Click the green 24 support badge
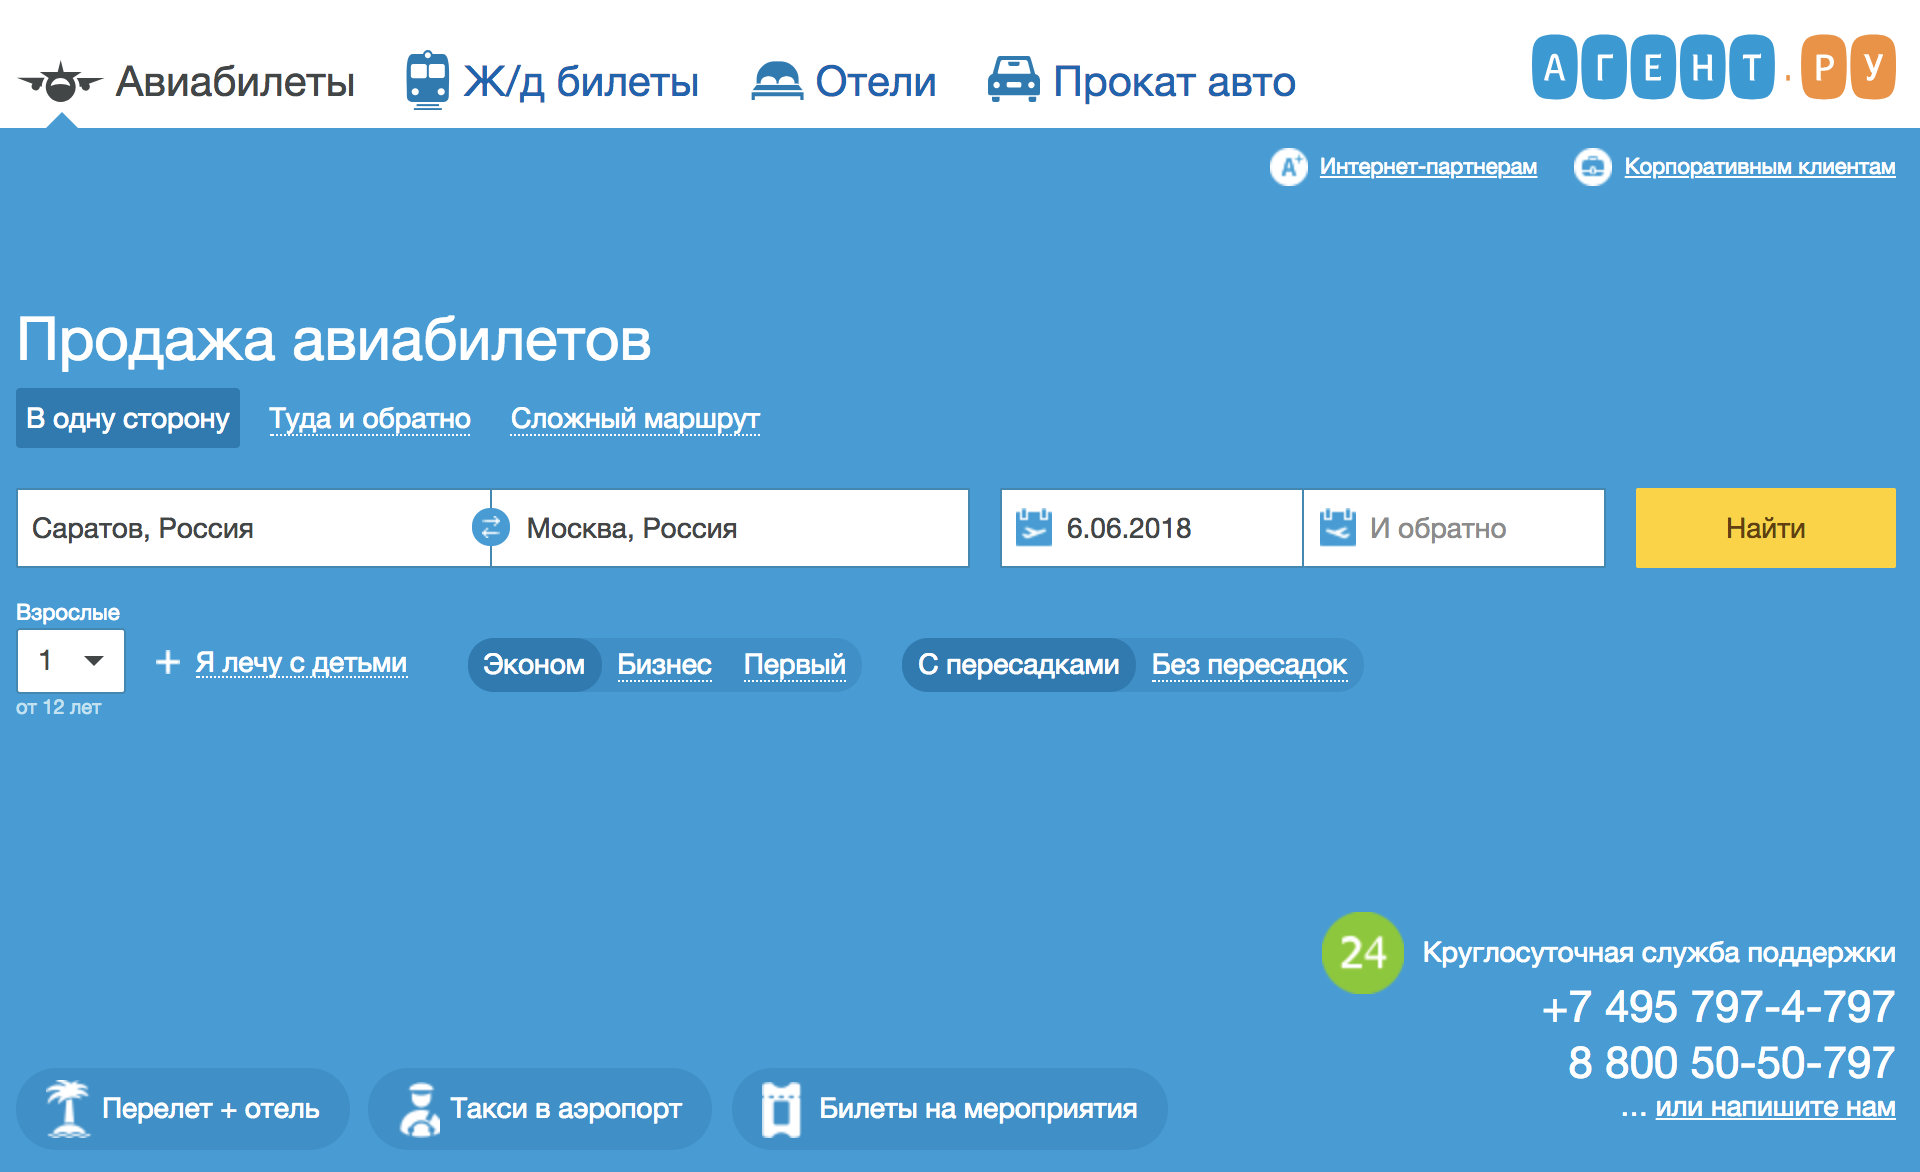Image resolution: width=1920 pixels, height=1172 pixels. coord(1362,953)
